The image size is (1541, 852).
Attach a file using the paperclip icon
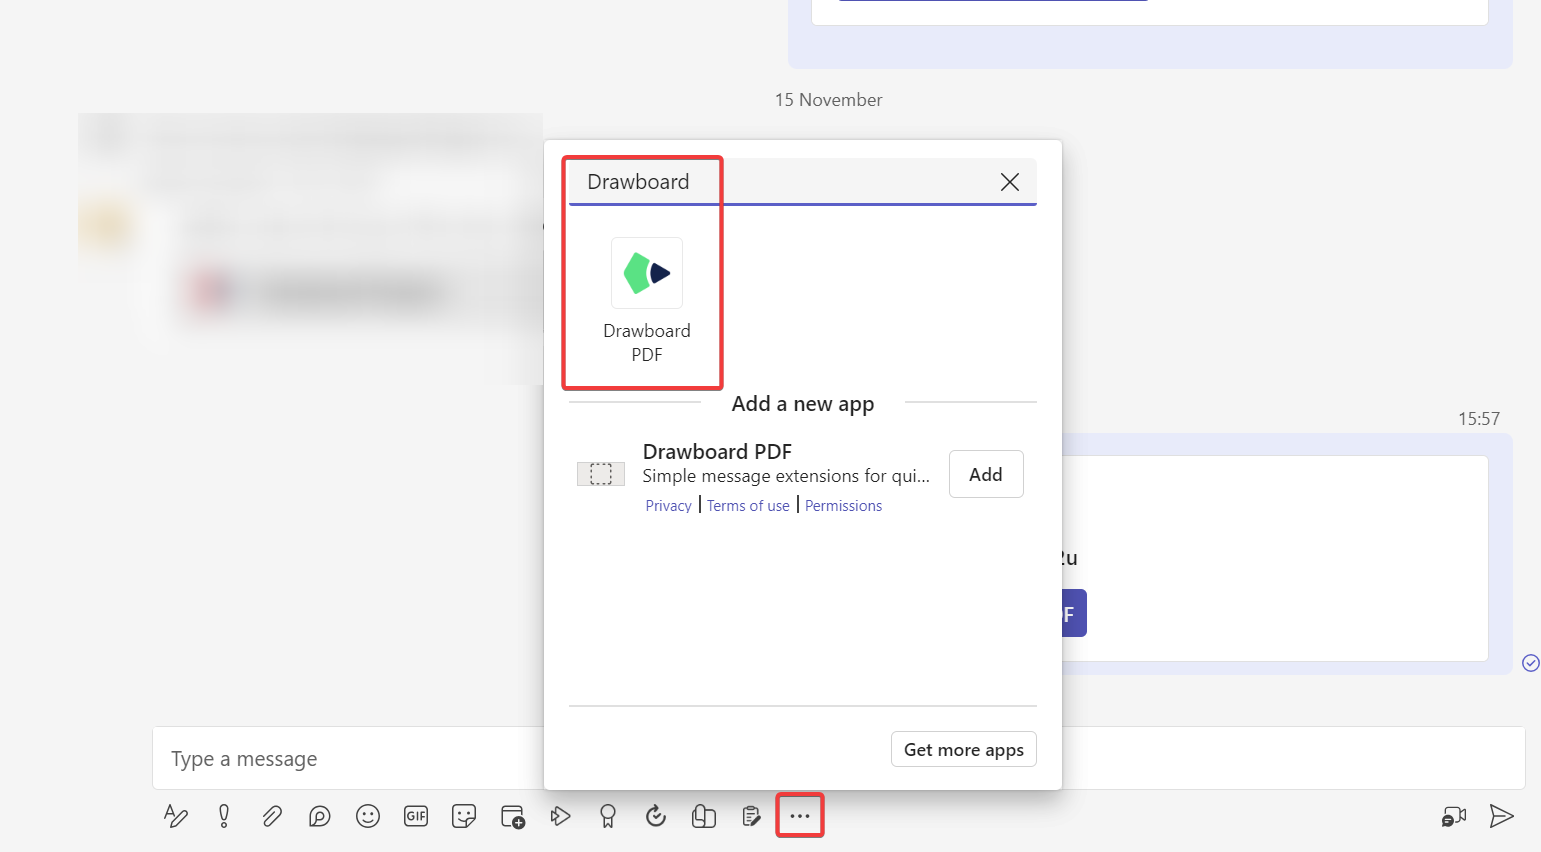tap(272, 816)
